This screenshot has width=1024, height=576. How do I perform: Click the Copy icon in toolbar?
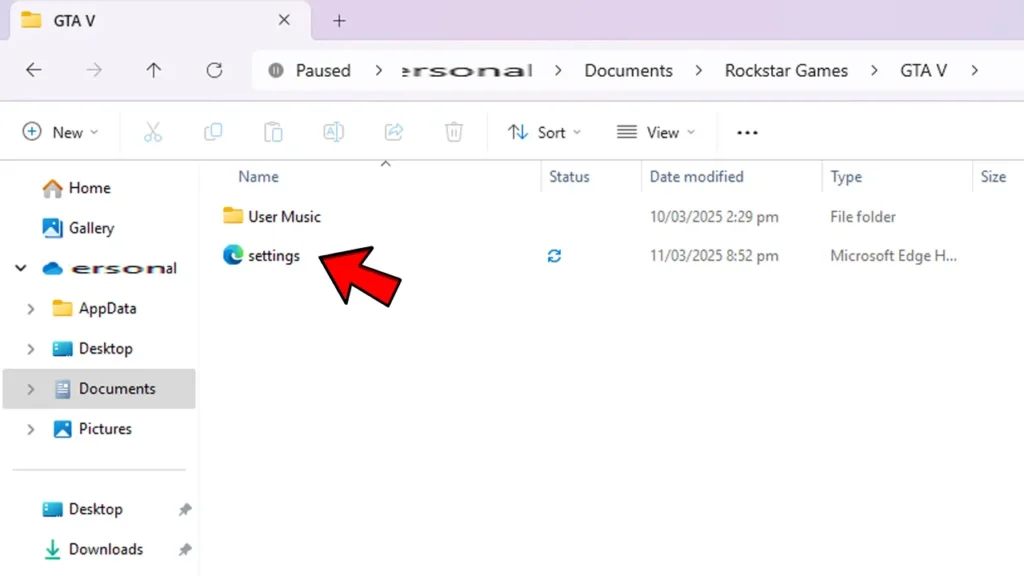pyautogui.click(x=213, y=132)
